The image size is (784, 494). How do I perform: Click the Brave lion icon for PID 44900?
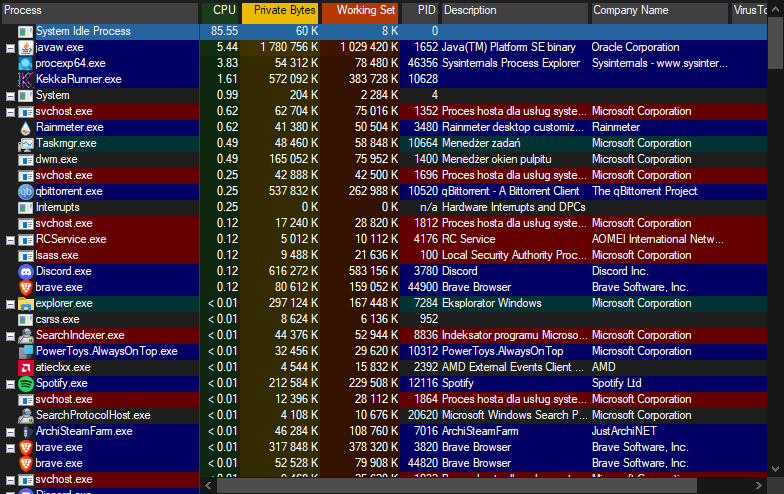coord(26,288)
